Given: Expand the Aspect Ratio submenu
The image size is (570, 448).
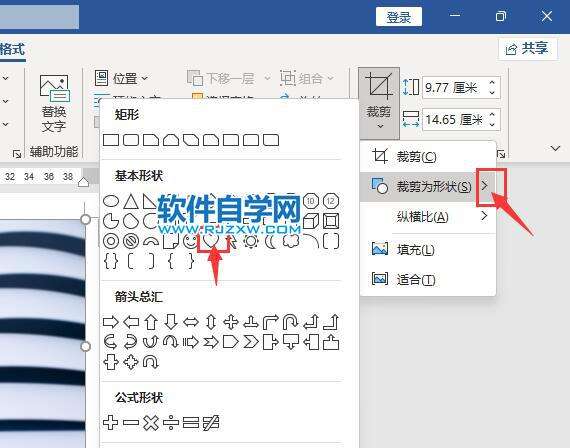Looking at the screenshot, I should click(428, 217).
